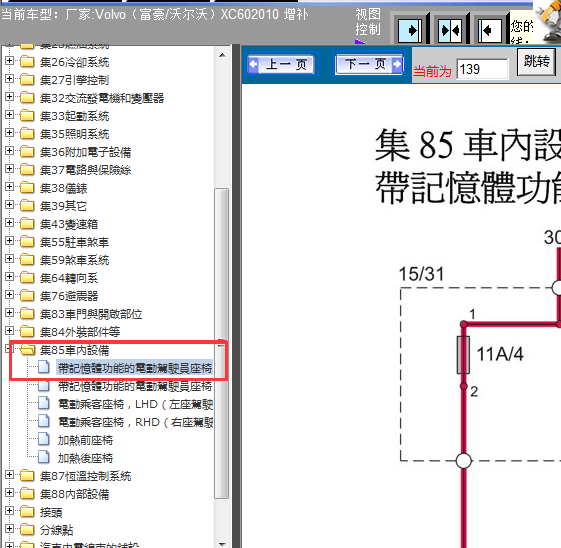Click document icon for 加熱前座椅

(x=44, y=439)
